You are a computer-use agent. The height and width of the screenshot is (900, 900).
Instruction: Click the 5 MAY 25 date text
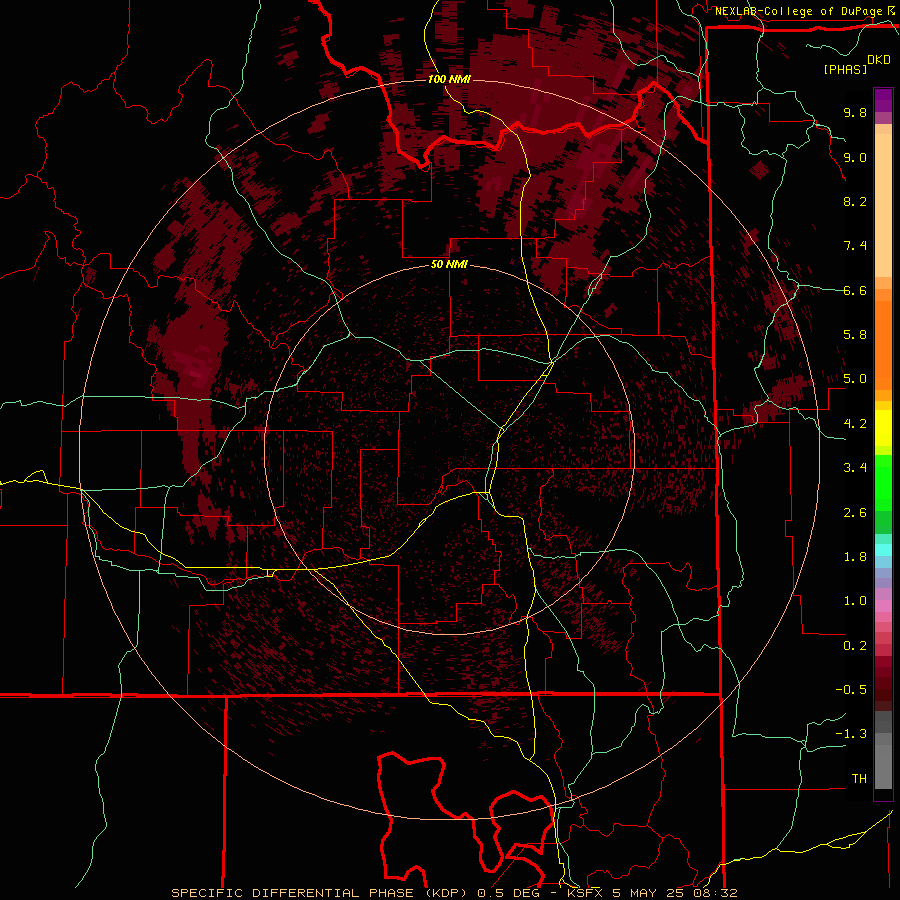pyautogui.click(x=650, y=893)
